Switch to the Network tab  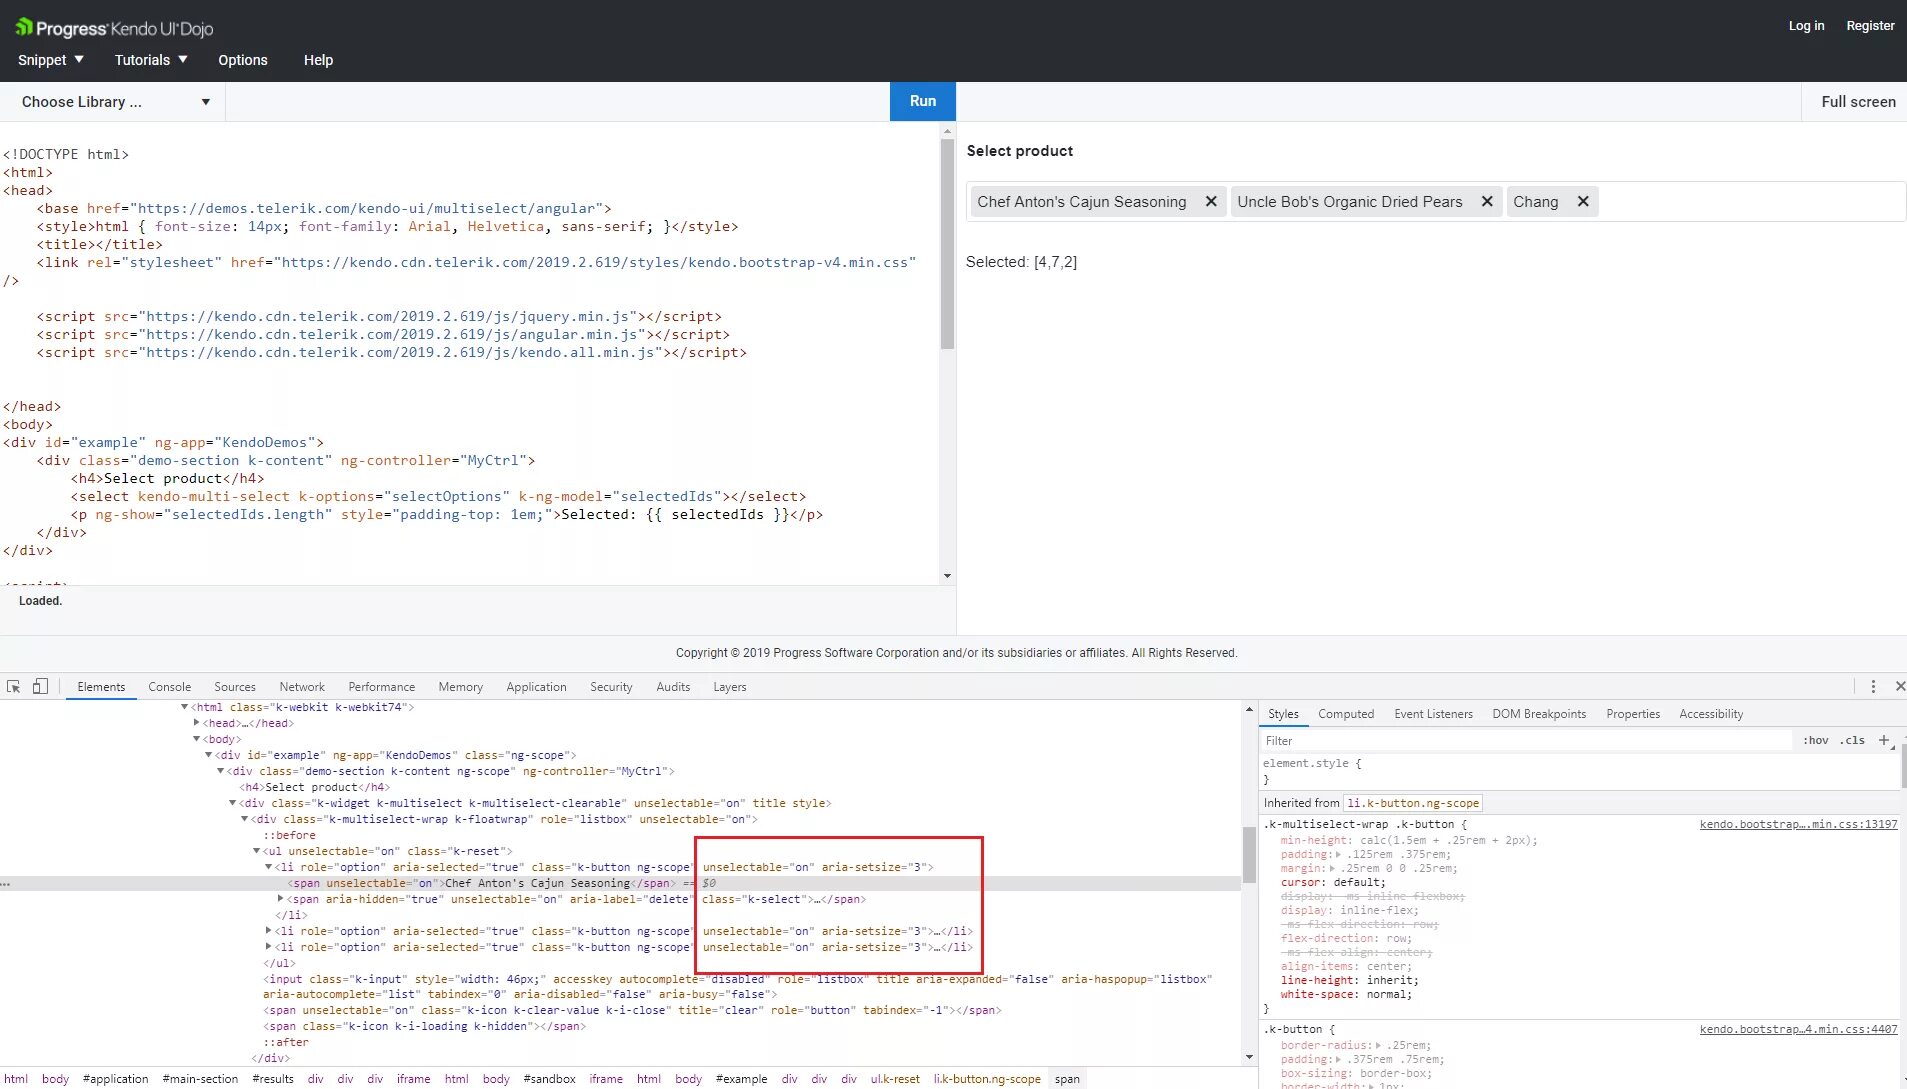302,687
